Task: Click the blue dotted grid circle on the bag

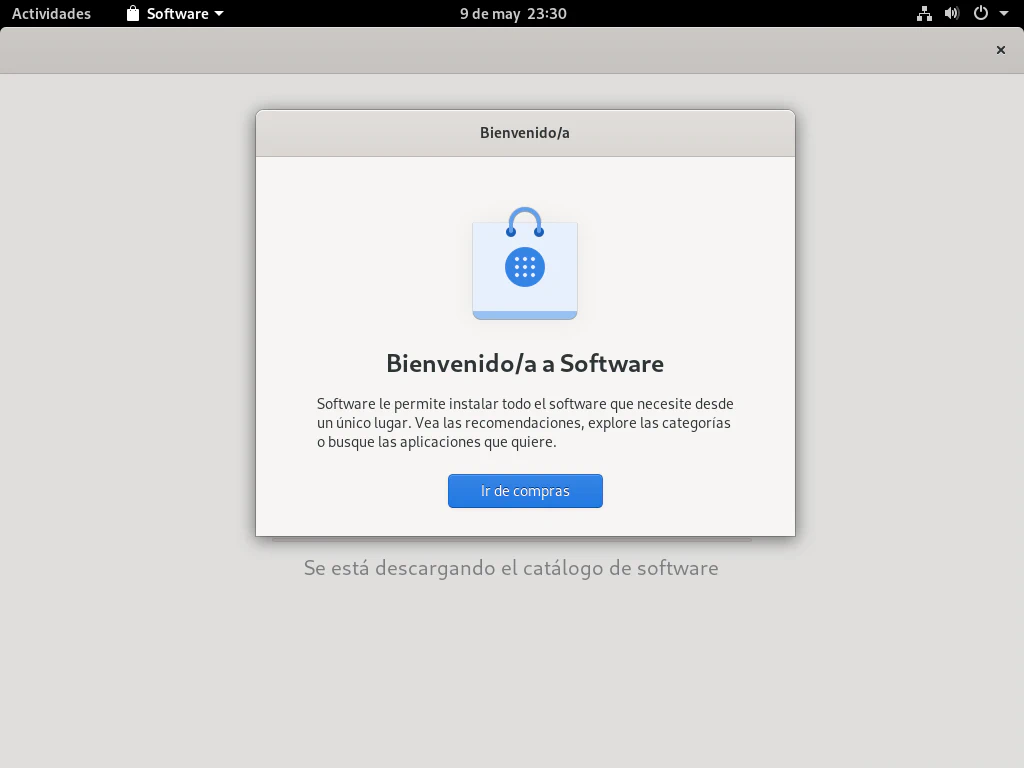Action: pos(525,266)
